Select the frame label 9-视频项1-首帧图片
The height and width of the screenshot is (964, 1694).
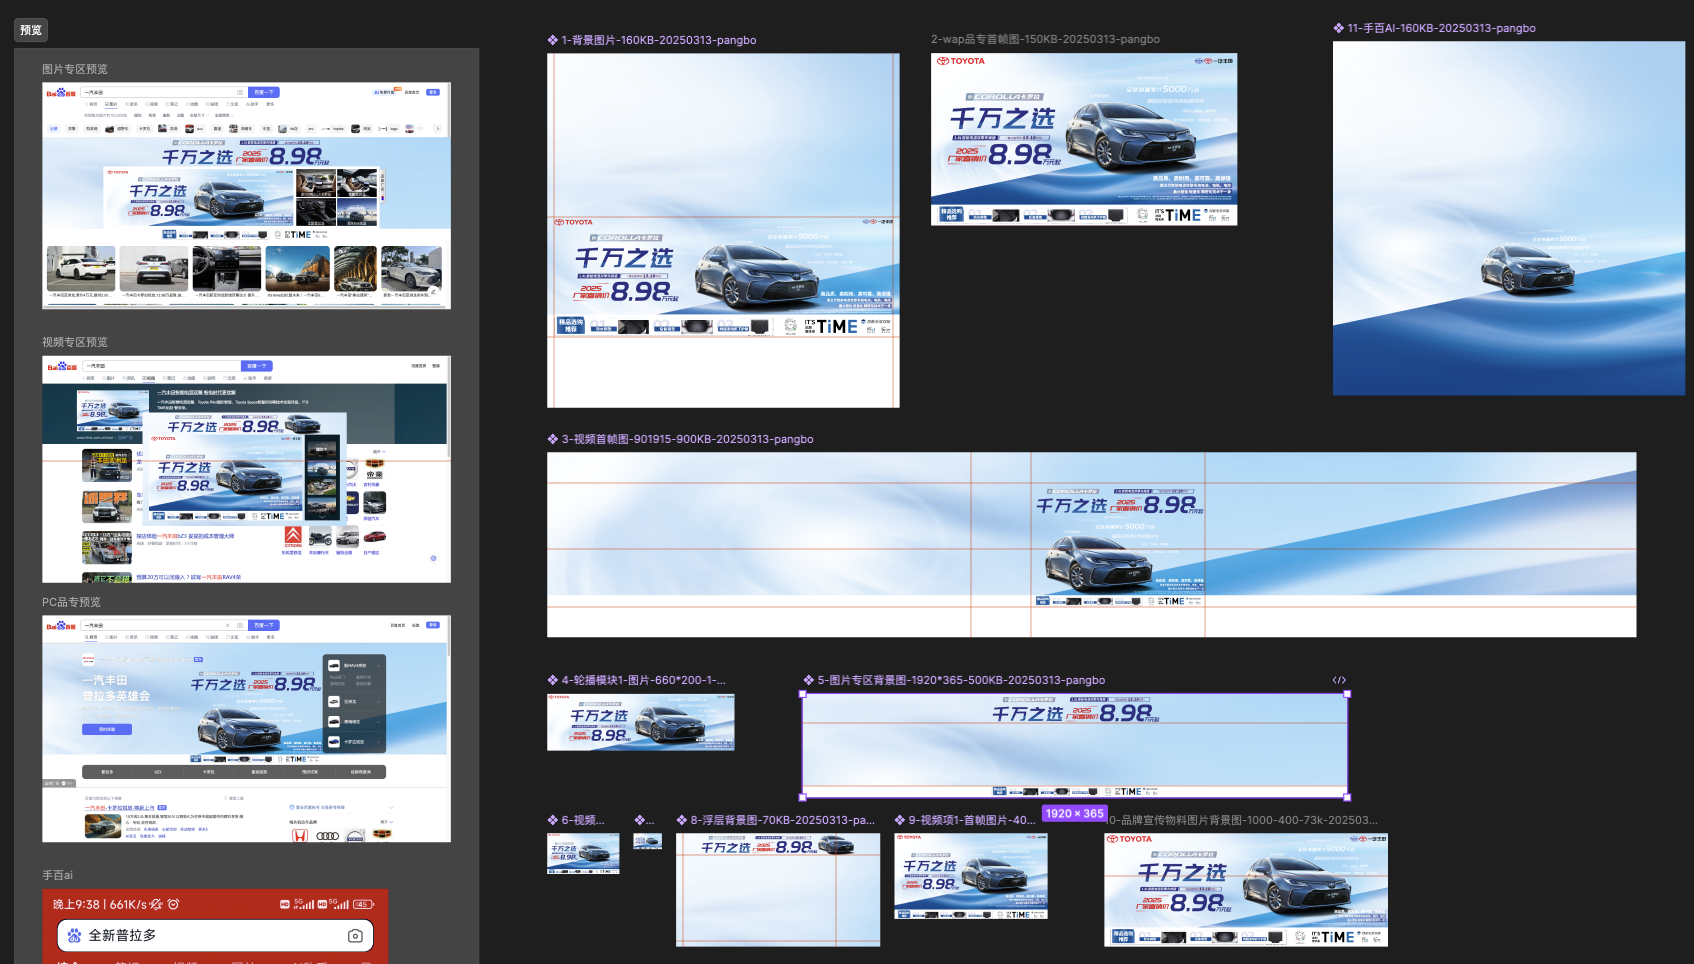[972, 820]
